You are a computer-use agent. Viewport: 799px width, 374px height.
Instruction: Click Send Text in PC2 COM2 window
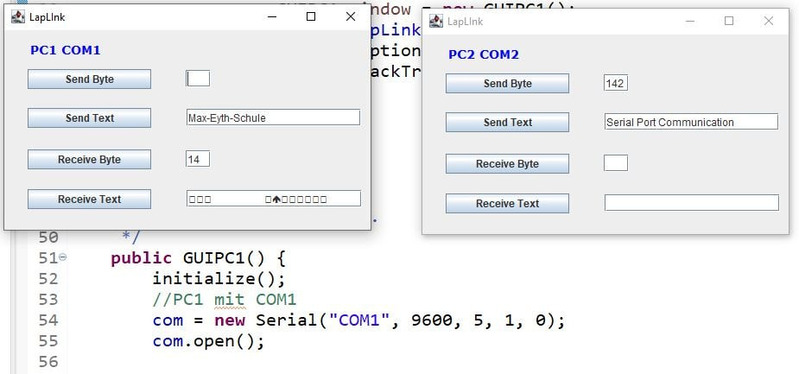coord(507,122)
